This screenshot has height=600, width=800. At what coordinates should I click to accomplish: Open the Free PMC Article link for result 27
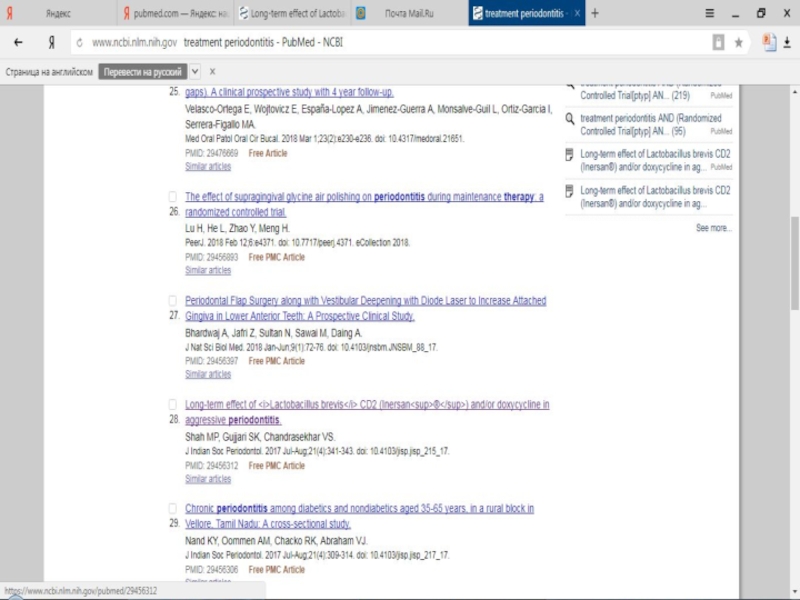(276, 361)
